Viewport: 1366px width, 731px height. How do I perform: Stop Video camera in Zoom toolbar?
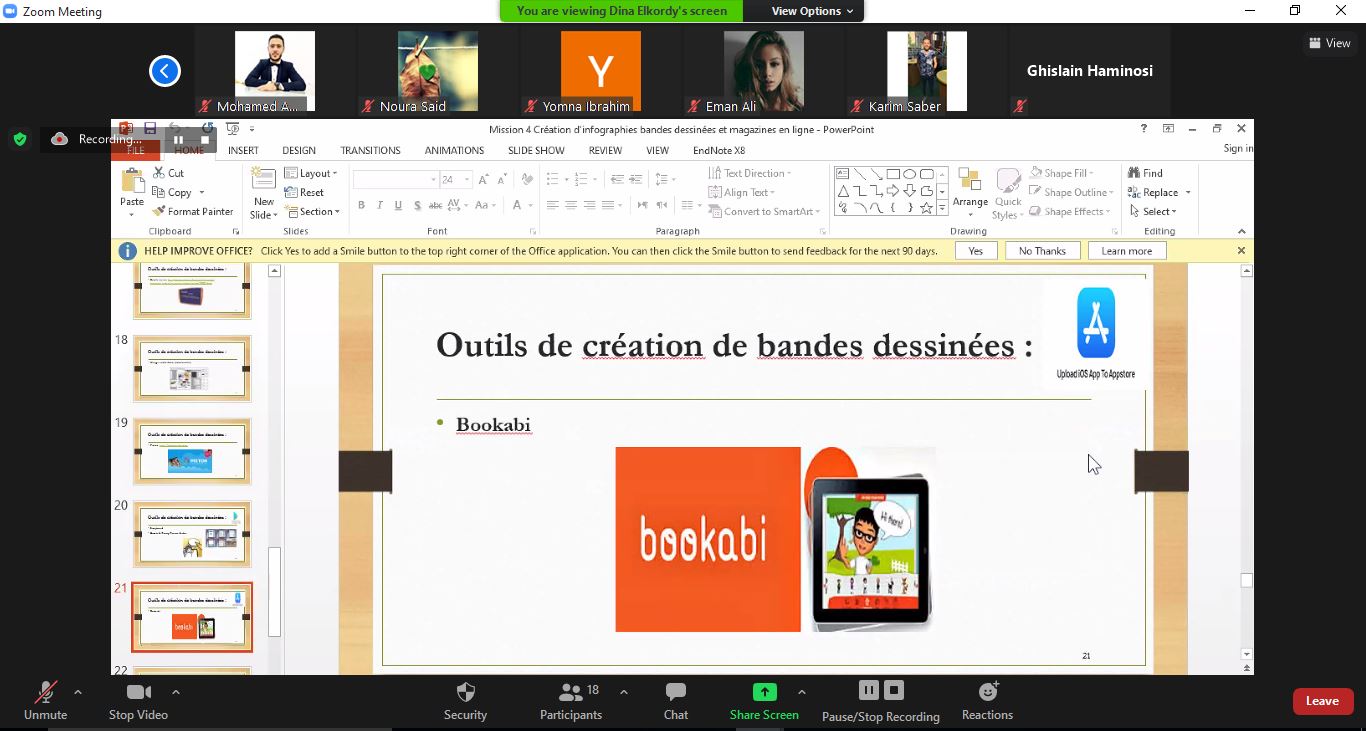tap(138, 700)
